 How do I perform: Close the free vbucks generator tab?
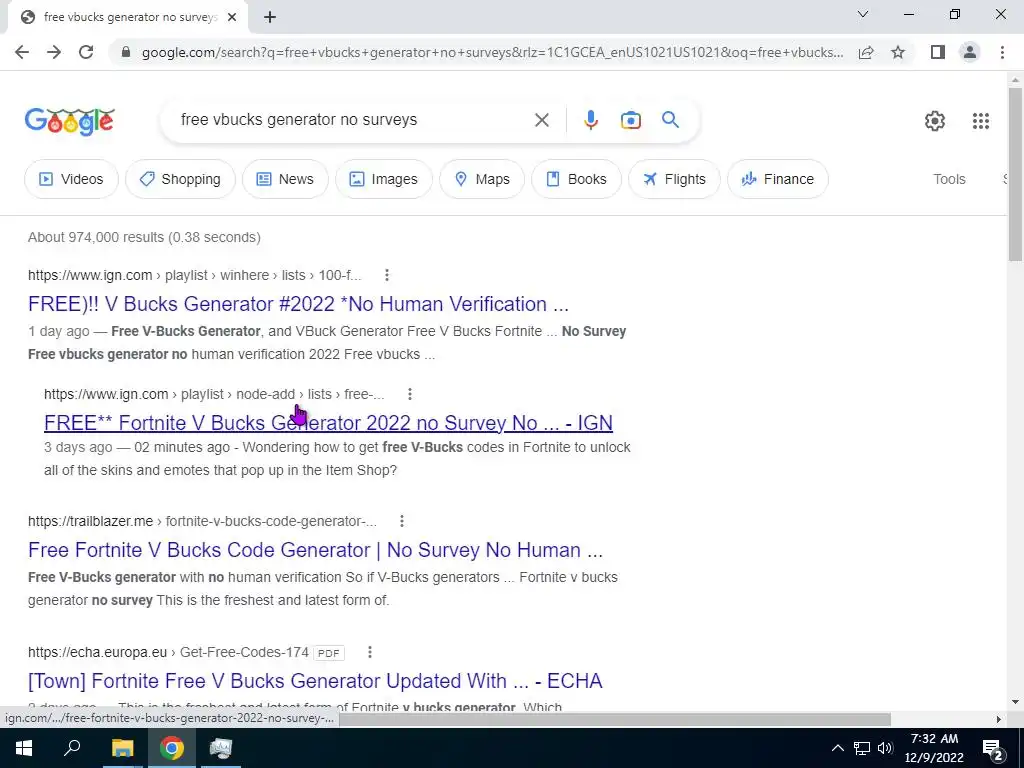pyautogui.click(x=232, y=17)
